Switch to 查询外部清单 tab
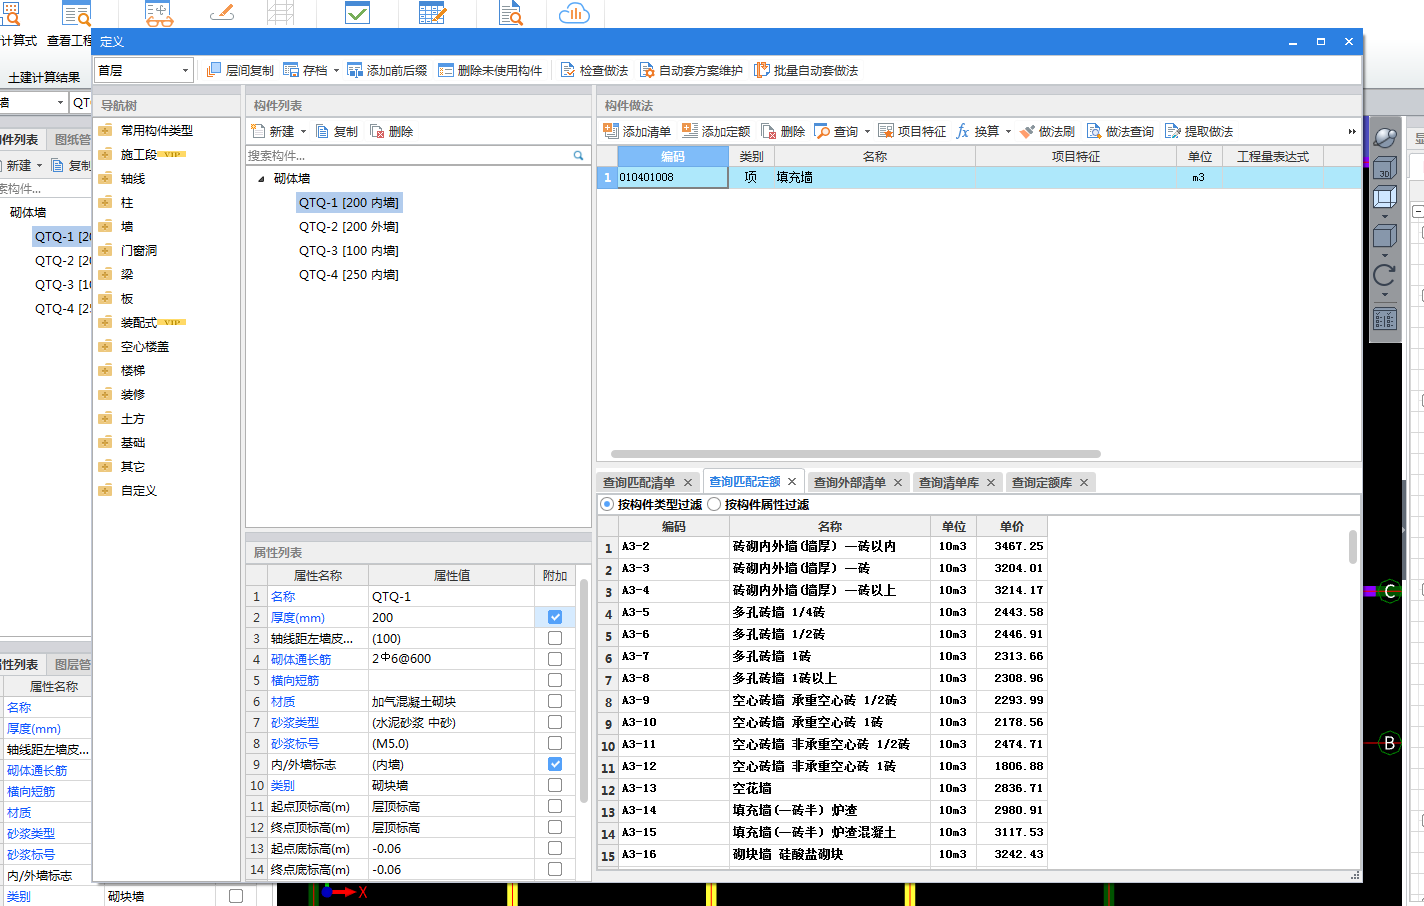This screenshot has width=1424, height=906. [849, 482]
